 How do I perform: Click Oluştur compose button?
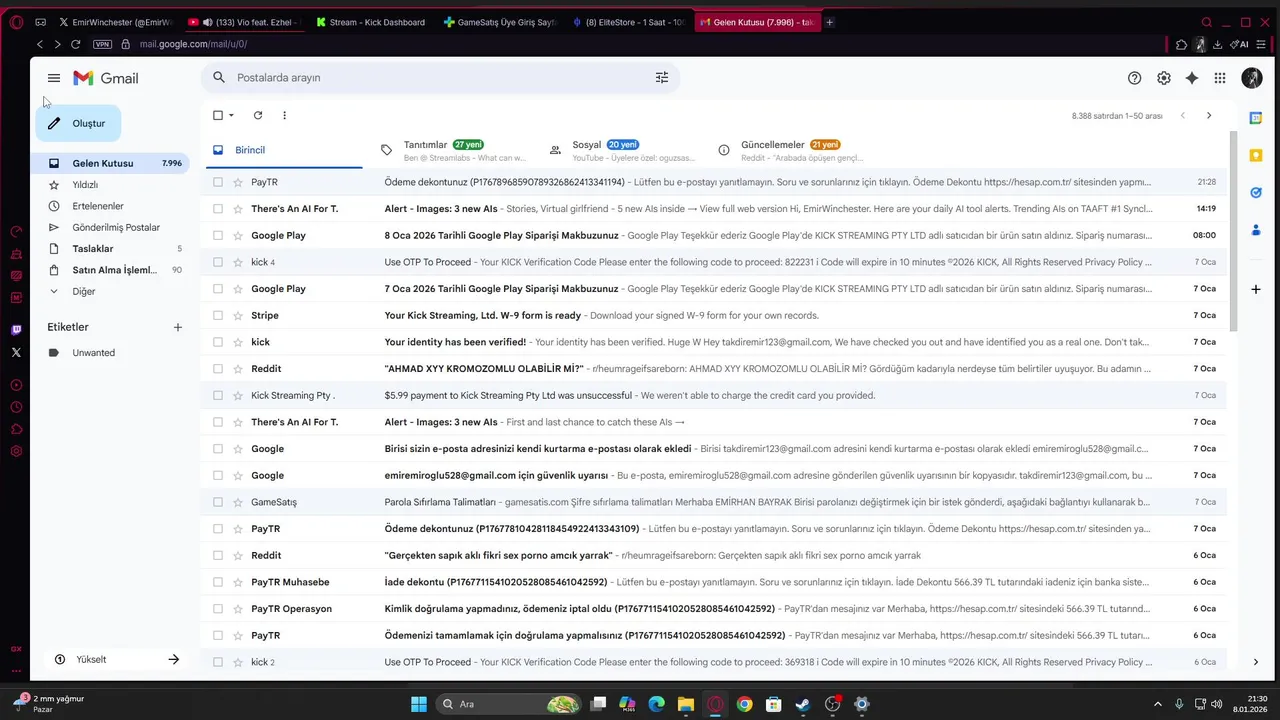(x=78, y=124)
